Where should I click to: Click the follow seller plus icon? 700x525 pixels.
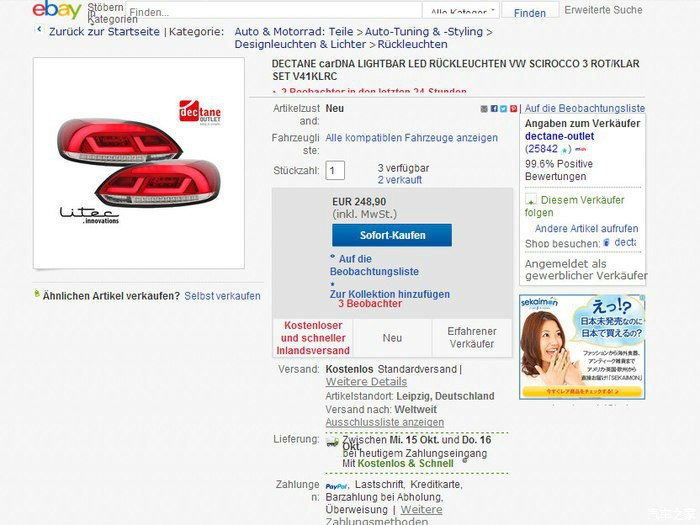coord(531,200)
